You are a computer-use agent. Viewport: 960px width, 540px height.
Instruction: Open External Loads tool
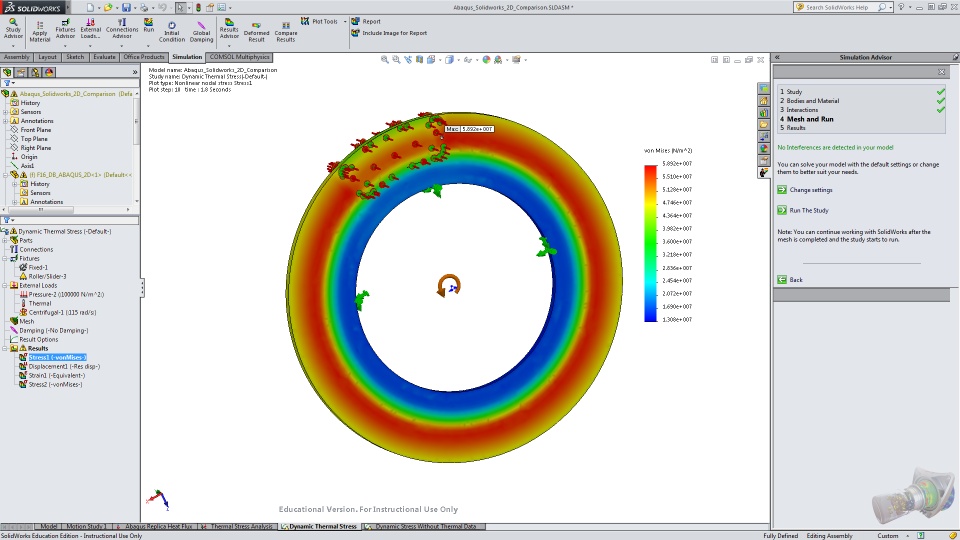[x=90, y=29]
